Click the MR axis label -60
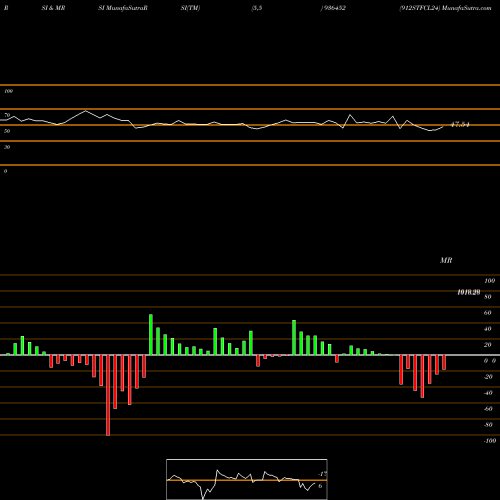This screenshot has height=500, width=500. pos(488,409)
